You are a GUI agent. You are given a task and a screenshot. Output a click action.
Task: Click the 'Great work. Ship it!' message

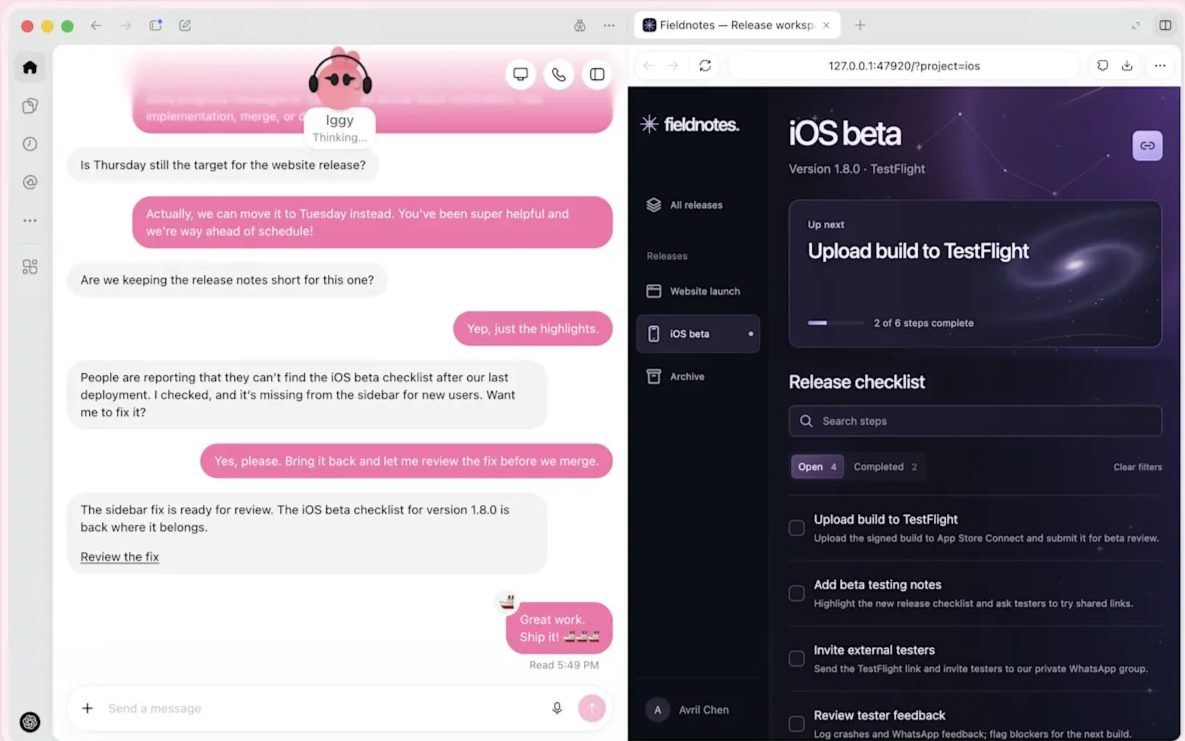[x=559, y=628]
